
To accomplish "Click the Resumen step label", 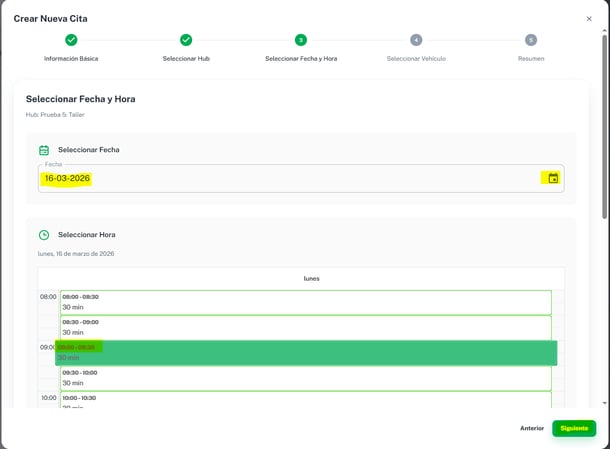I will pos(531,59).
